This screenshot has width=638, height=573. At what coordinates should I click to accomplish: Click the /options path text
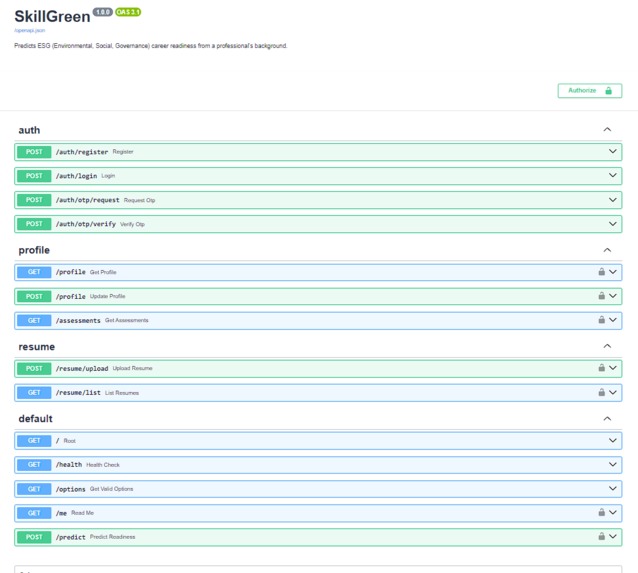pyautogui.click(x=70, y=489)
